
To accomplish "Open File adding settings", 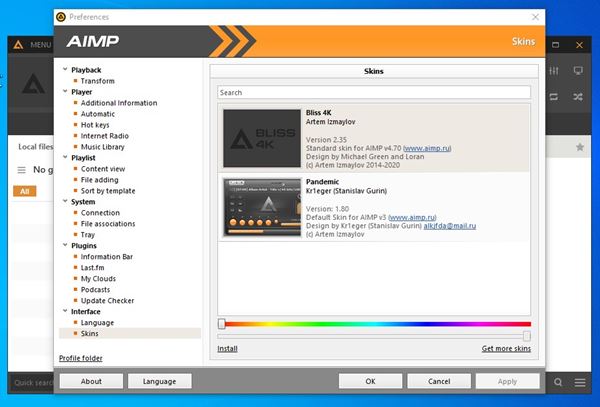I will click(99, 180).
